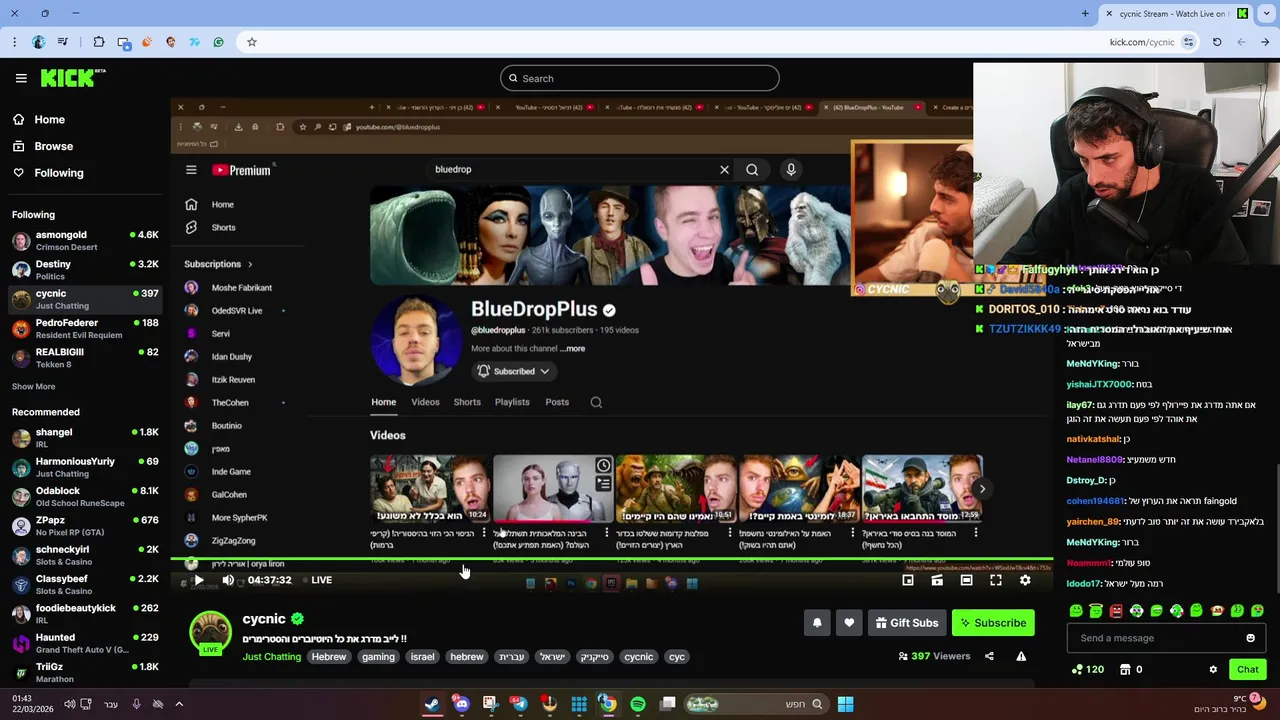This screenshot has width=1280, height=720.
Task: Expand the YouTube Subscriptions section
Action: tap(219, 264)
